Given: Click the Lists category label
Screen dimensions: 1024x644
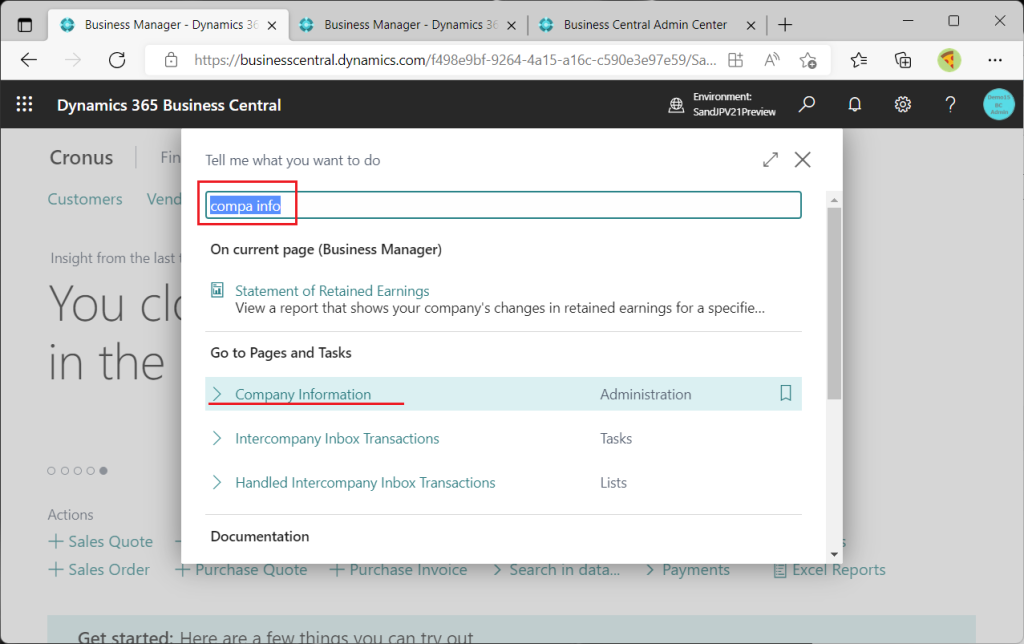Looking at the screenshot, I should [x=613, y=483].
